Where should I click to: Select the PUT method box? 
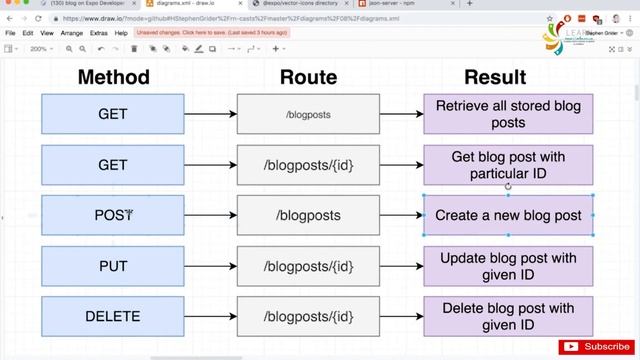[113, 266]
